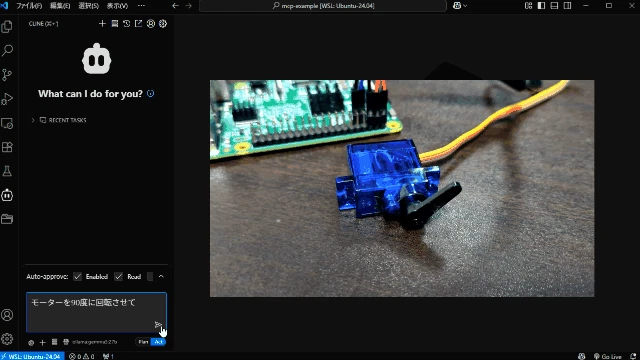Image resolution: width=640 pixels, height=360 pixels.
Task: Open the overflow menu with three dots
Action: click(x=141, y=6)
